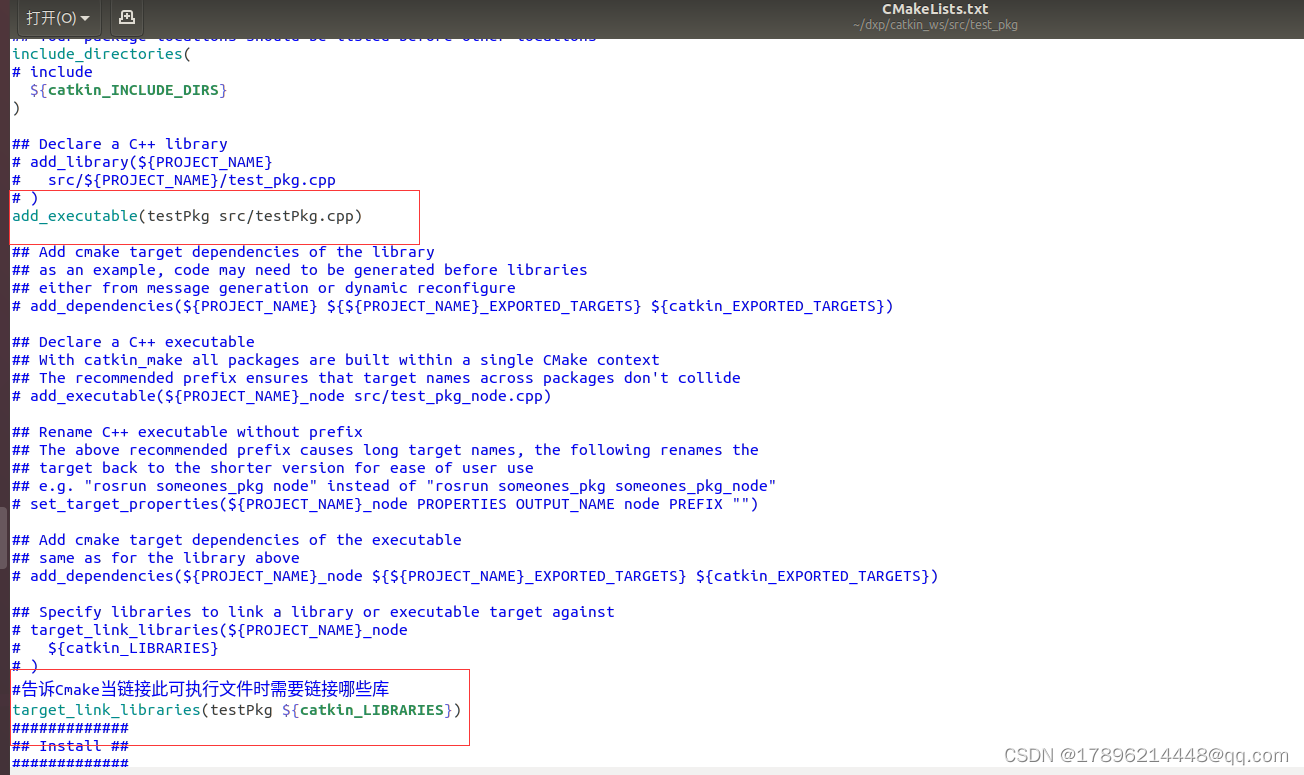The image size is (1304, 775).
Task: Click "## same as for the library above" line
Action: click(156, 558)
